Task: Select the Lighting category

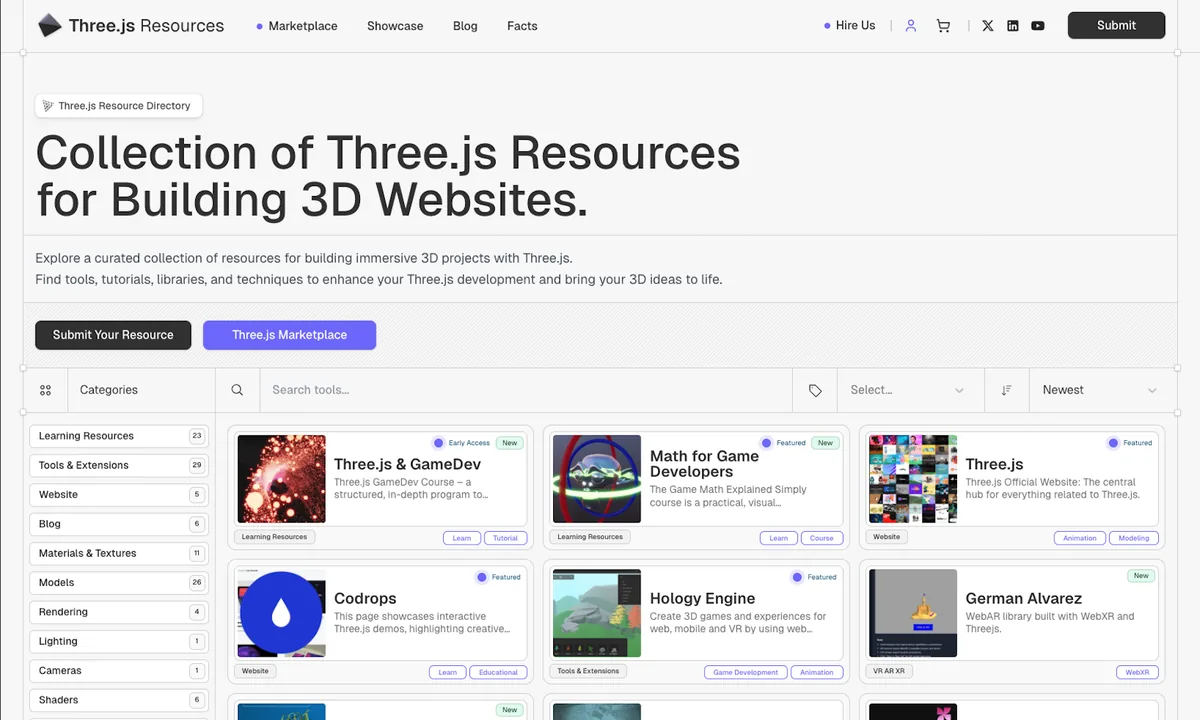Action: [119, 641]
